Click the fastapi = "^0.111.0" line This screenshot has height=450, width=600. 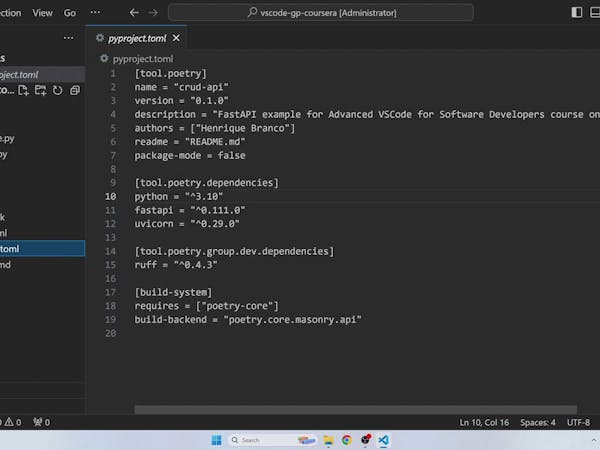coord(190,210)
